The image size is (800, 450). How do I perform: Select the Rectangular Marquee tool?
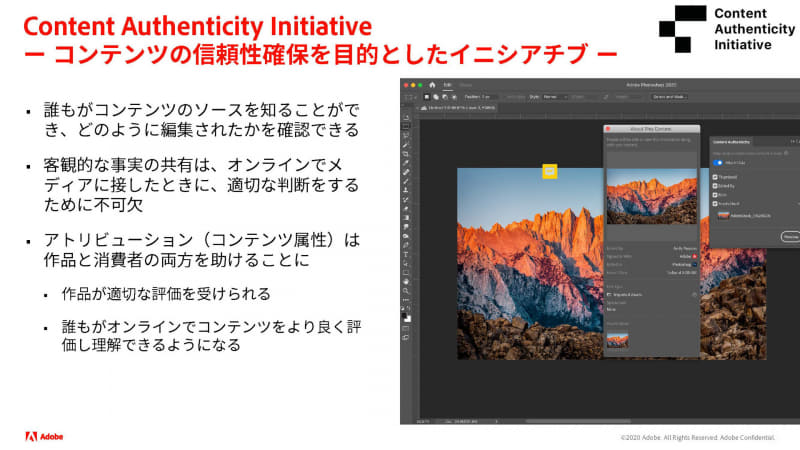point(406,126)
